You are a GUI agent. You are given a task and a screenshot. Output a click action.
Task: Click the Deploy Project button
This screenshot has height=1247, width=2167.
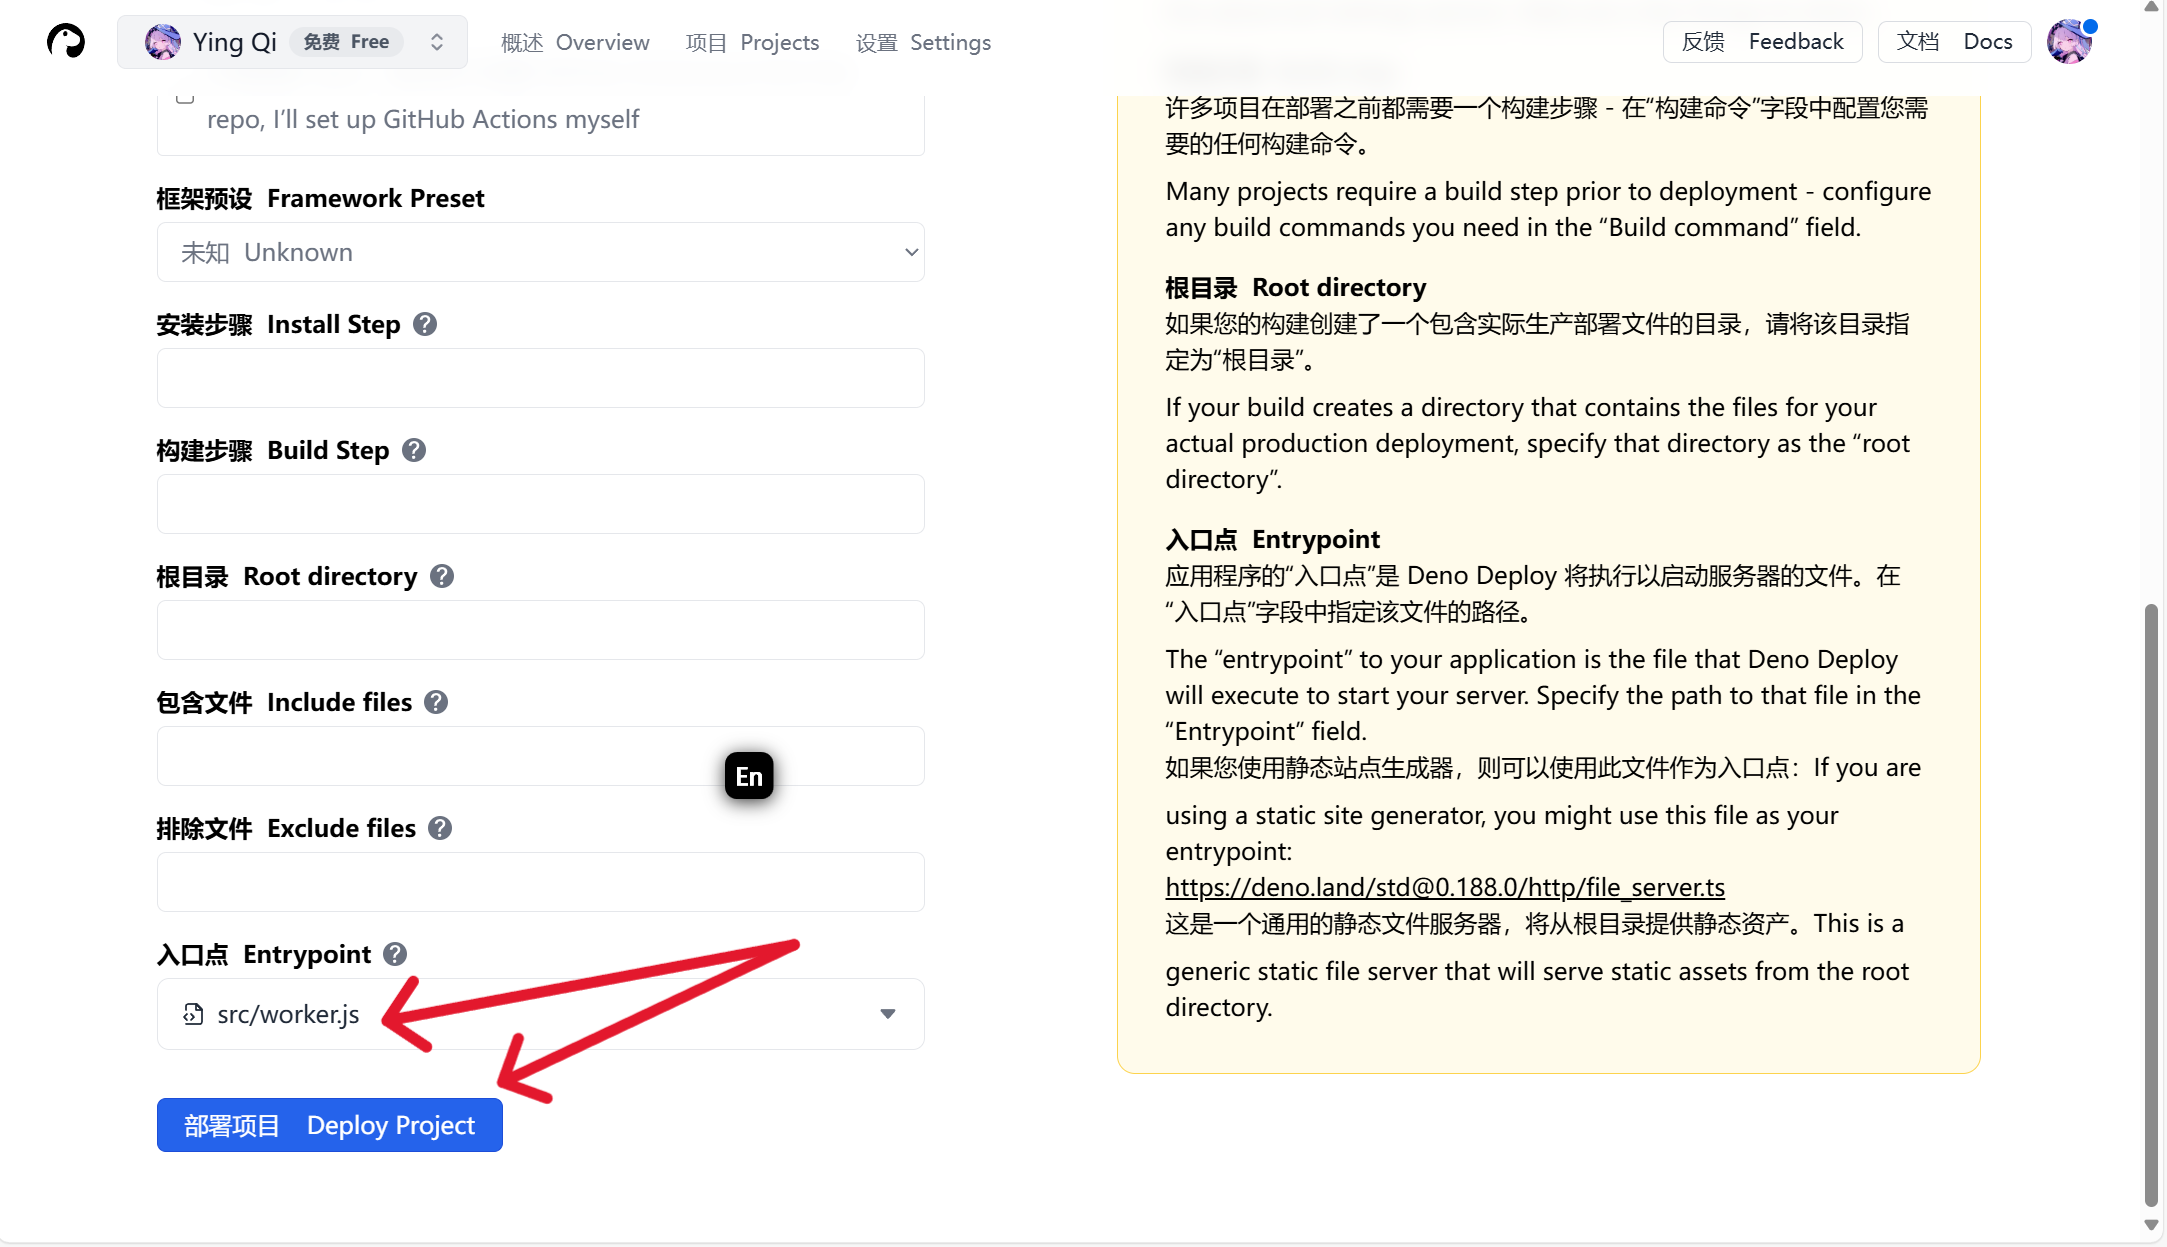[329, 1125]
